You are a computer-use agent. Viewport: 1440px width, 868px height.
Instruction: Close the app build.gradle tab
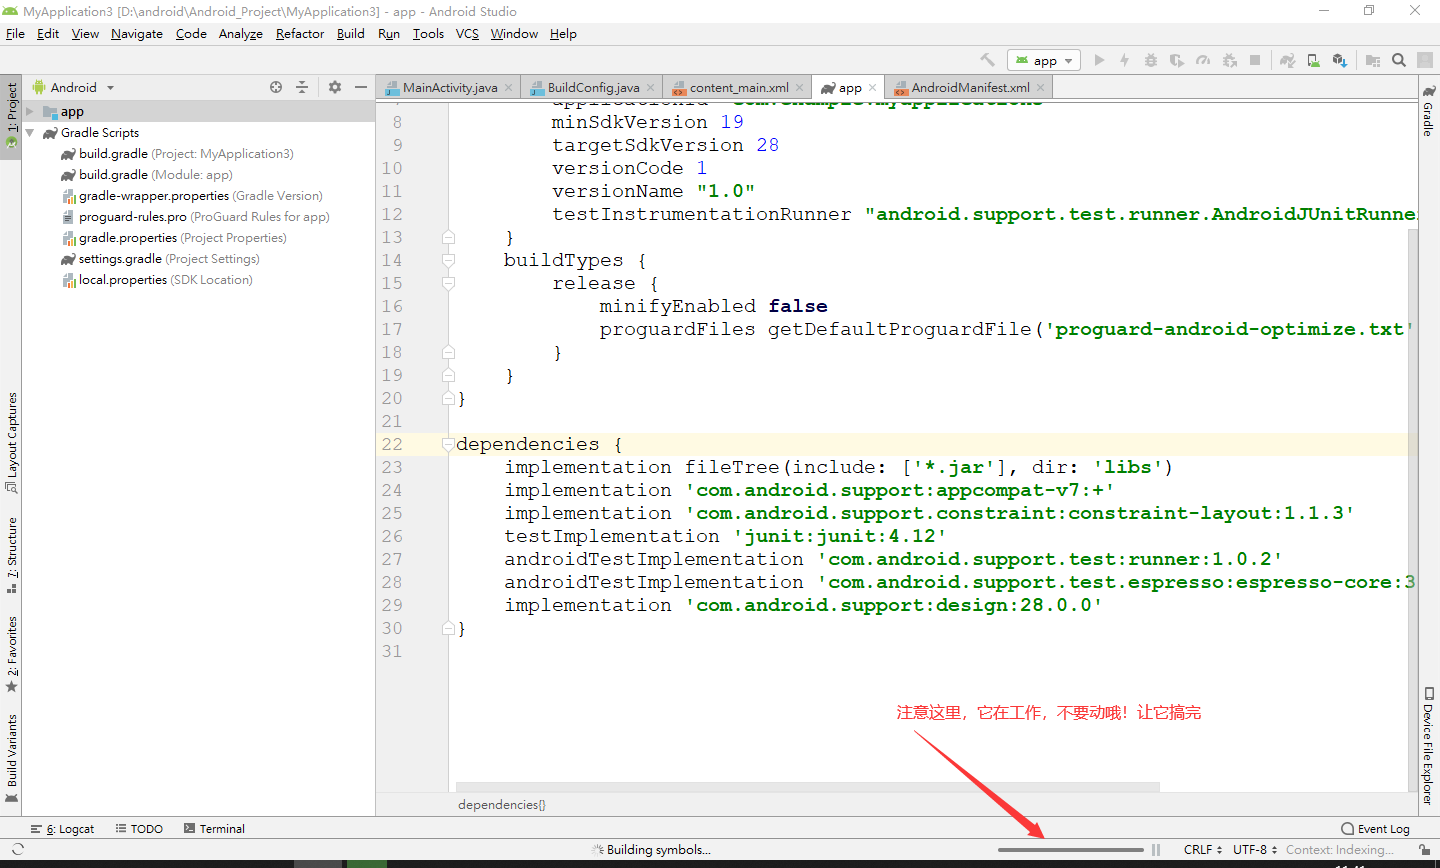(x=873, y=88)
